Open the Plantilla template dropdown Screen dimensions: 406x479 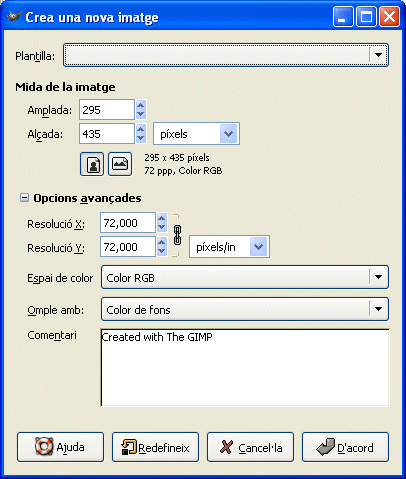[226, 55]
